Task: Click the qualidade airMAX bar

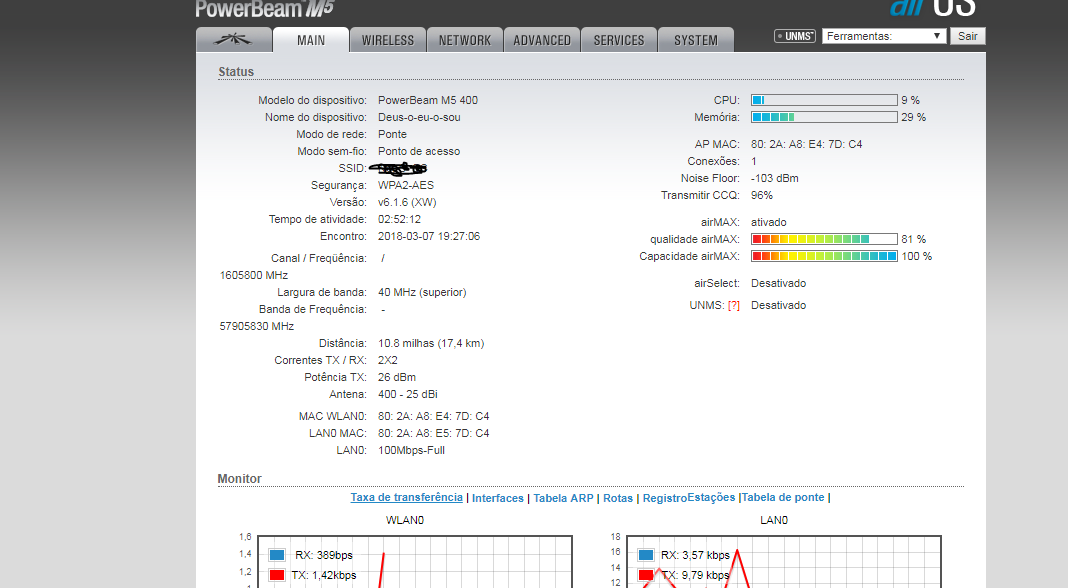Action: [824, 239]
